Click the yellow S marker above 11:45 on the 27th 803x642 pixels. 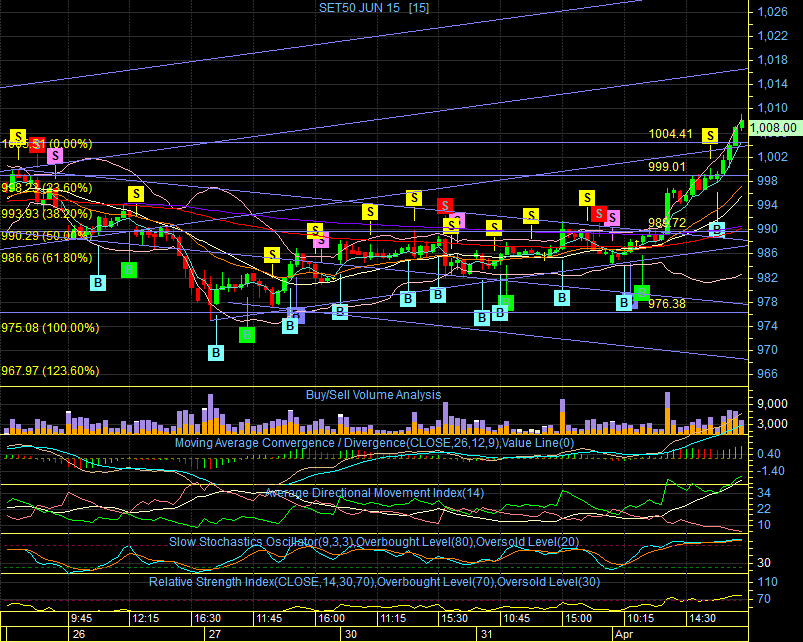pos(272,254)
